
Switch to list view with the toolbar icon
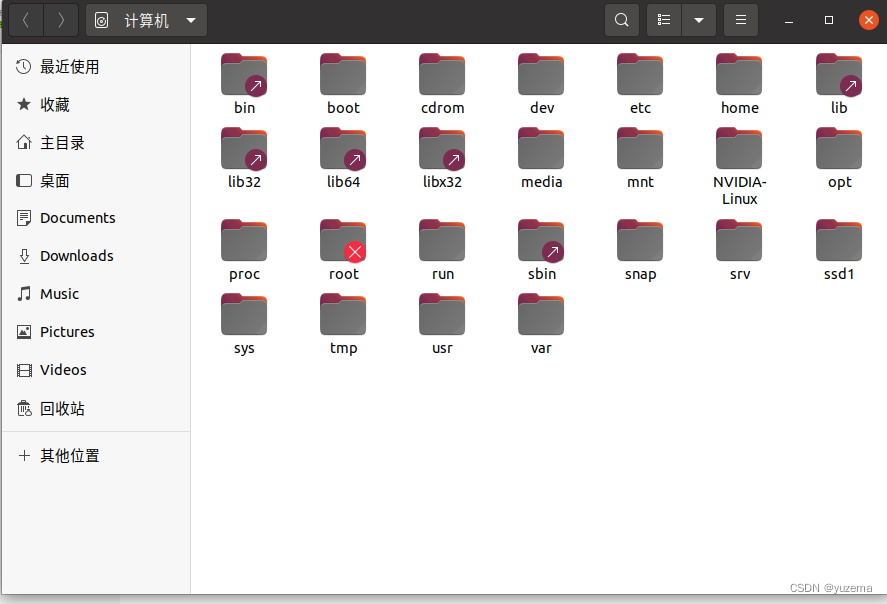pos(664,20)
